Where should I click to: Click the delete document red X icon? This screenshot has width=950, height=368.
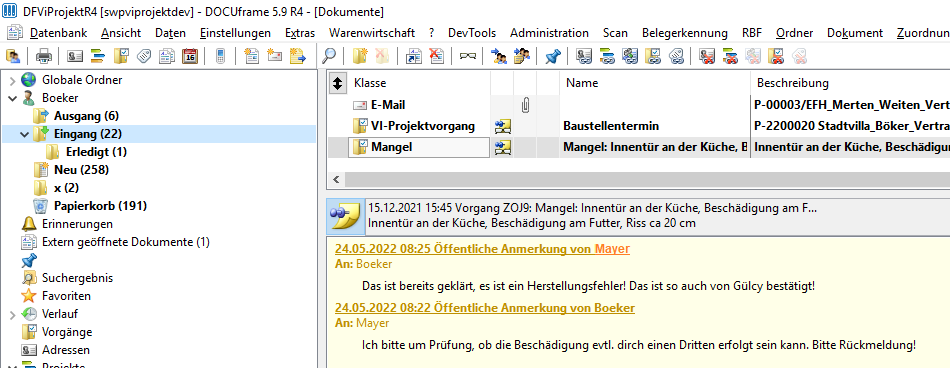click(x=436, y=57)
